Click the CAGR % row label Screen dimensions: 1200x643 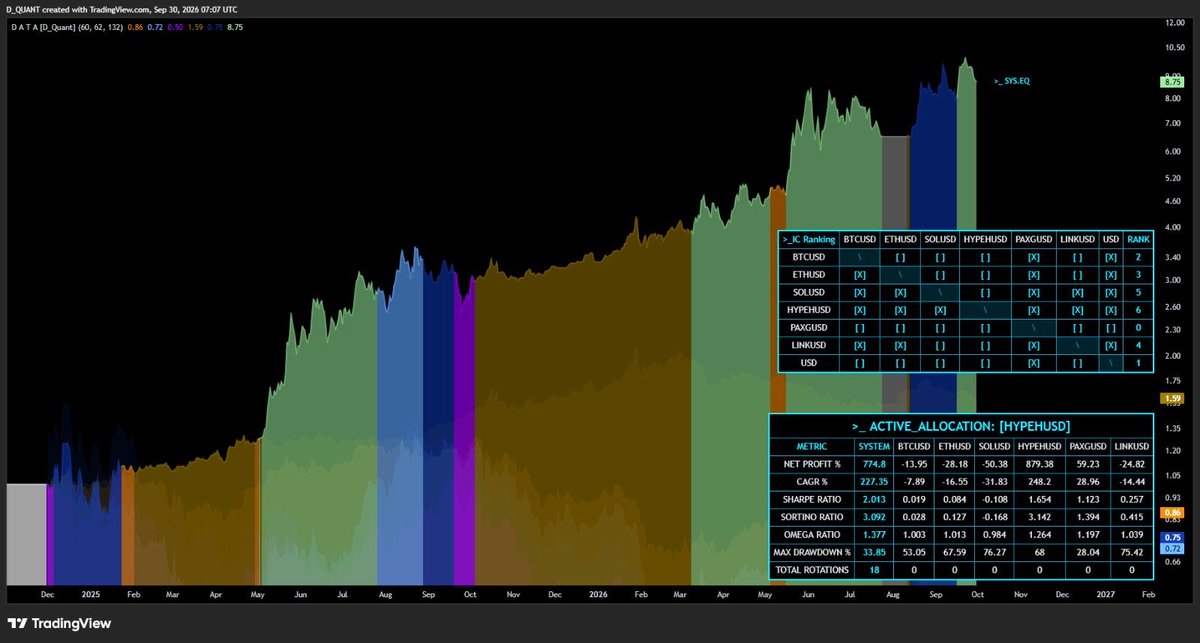pos(811,481)
